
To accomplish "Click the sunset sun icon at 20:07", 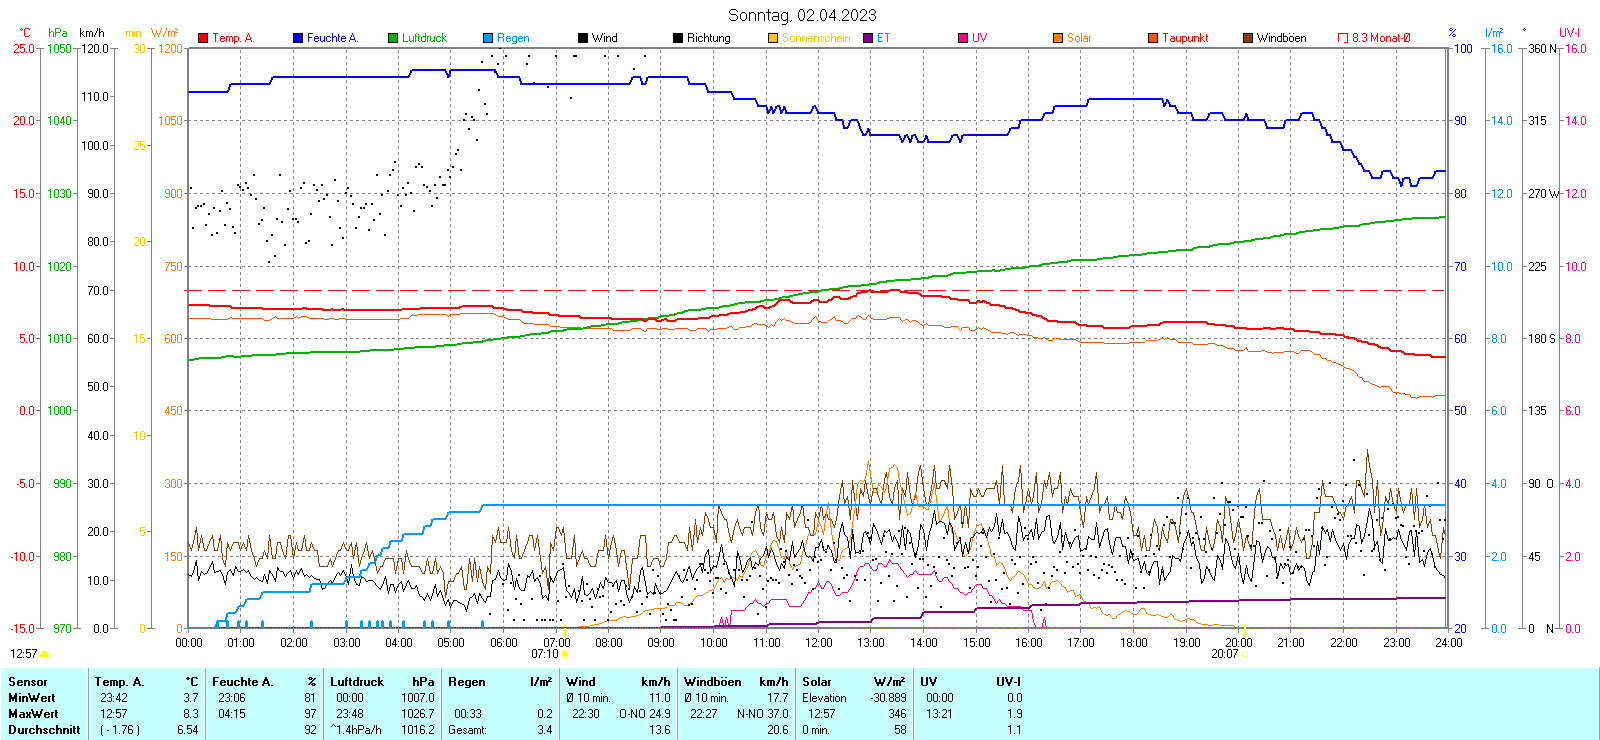I will 1244,655.
